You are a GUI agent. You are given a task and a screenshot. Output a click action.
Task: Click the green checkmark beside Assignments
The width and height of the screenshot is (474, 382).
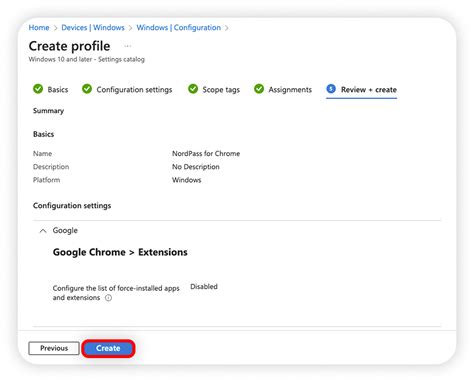[259, 89]
